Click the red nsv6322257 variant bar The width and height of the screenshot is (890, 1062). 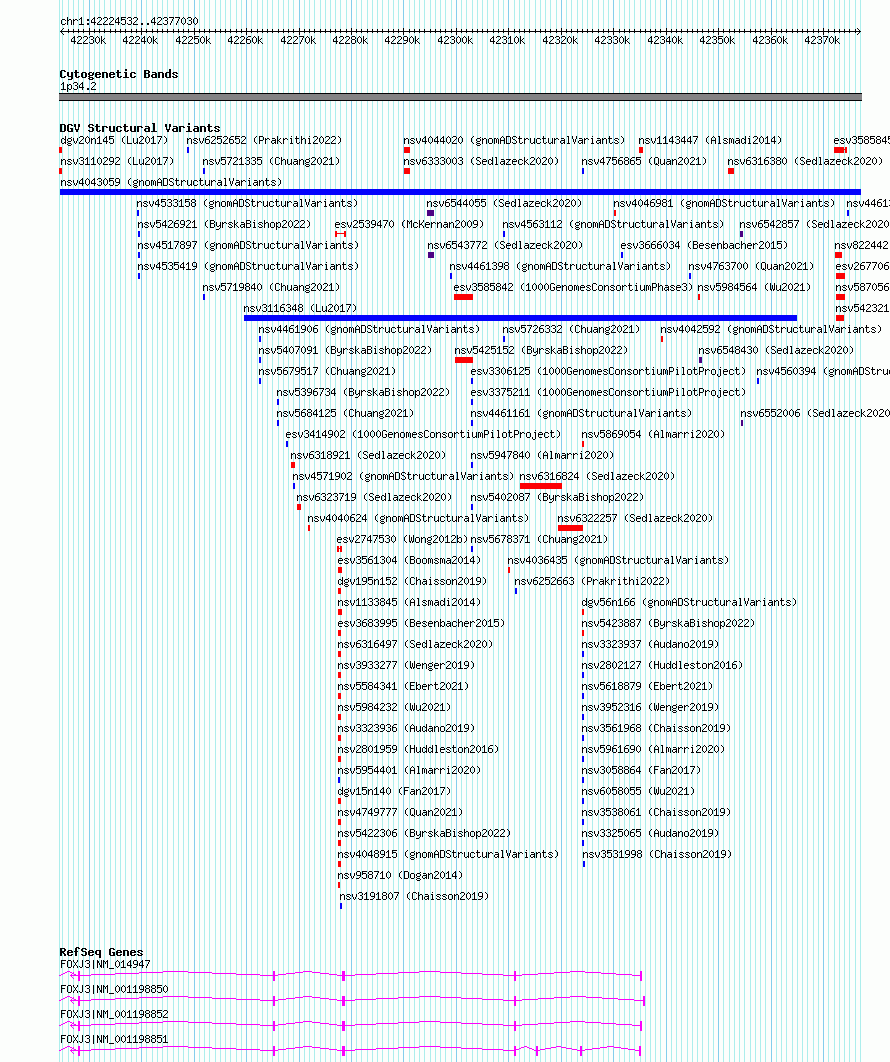570,528
